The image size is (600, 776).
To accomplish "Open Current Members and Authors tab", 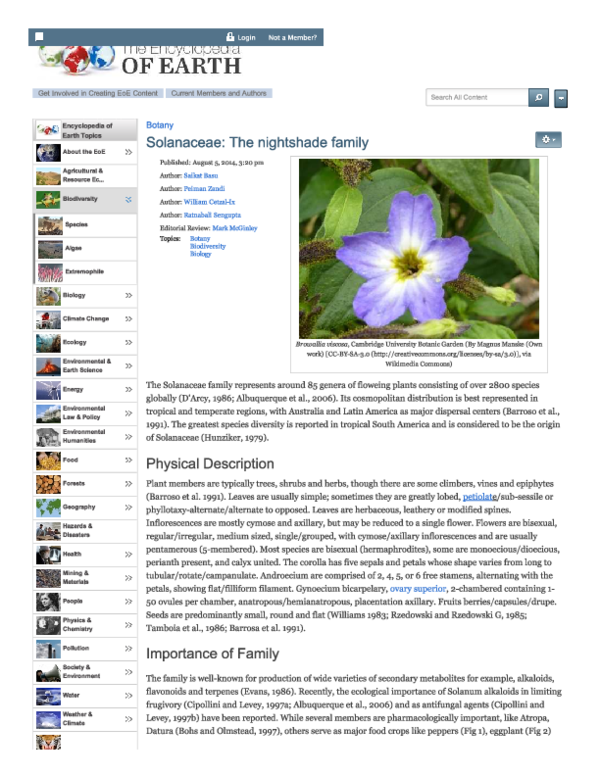I will coord(219,93).
